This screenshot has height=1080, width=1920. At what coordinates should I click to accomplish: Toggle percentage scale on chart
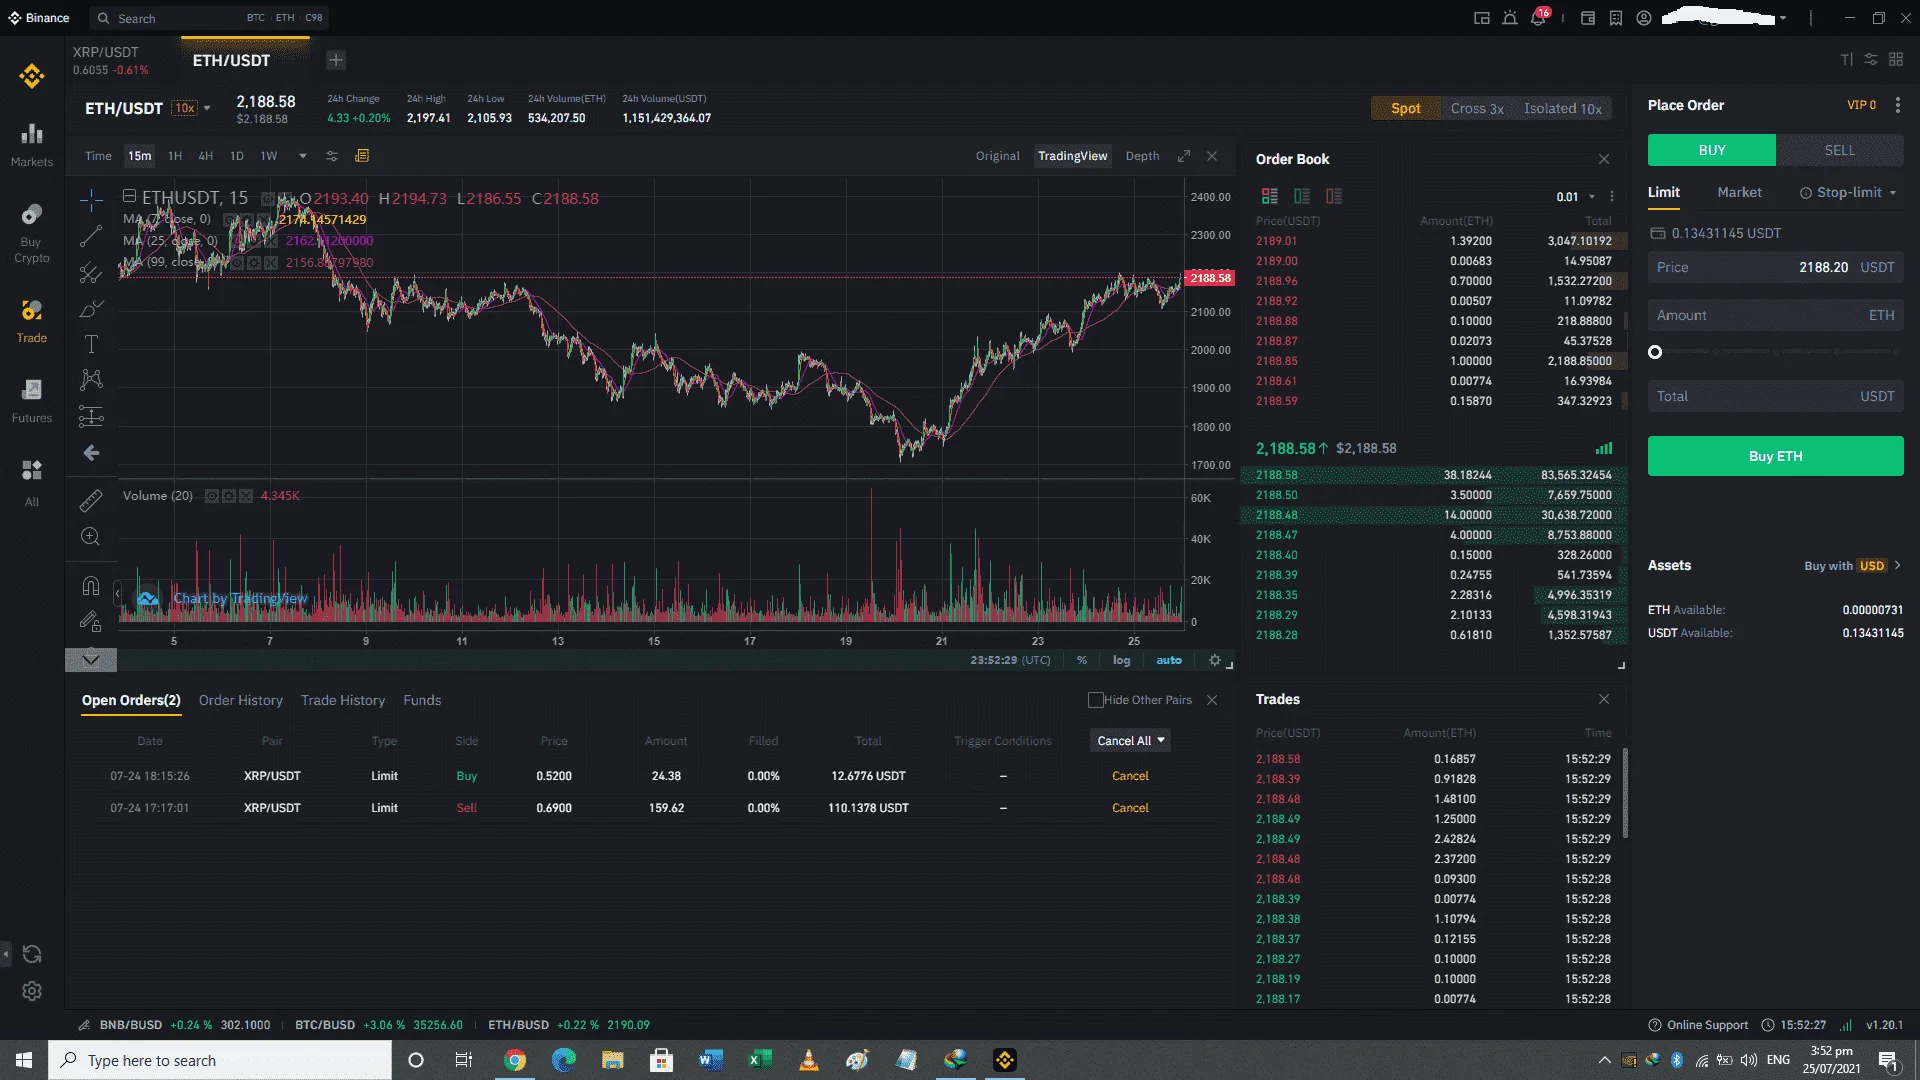click(x=1082, y=660)
